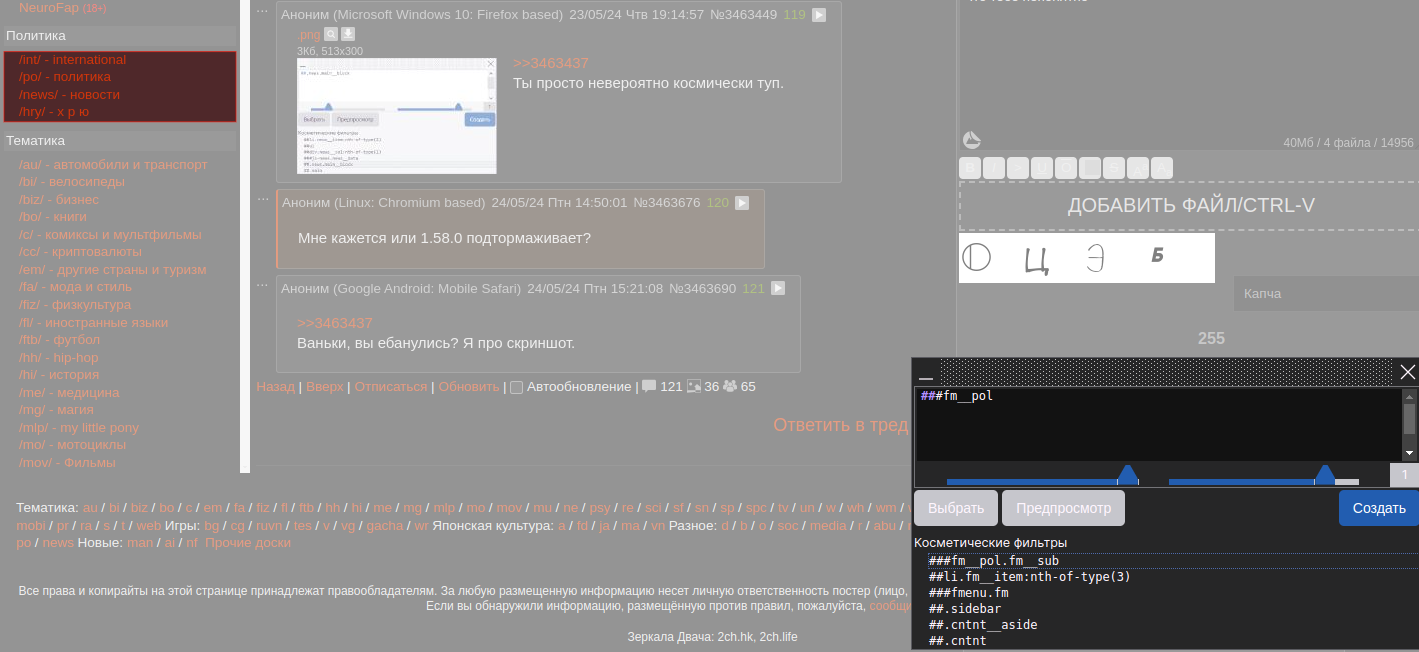Click the picker result count box showing 1
The image size is (1419, 652).
[1404, 475]
